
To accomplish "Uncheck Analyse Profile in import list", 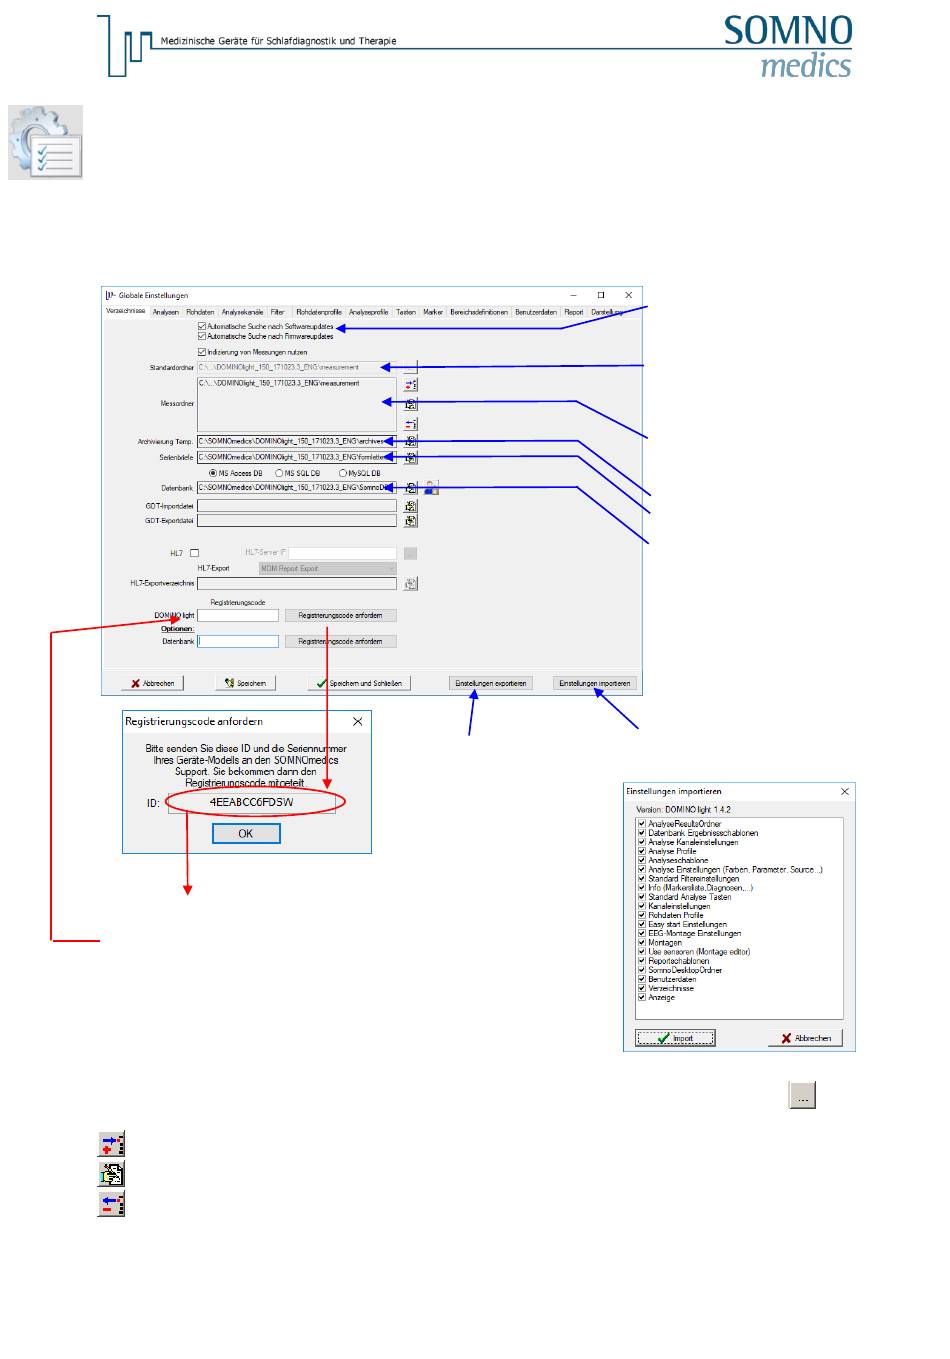I will pos(641,851).
